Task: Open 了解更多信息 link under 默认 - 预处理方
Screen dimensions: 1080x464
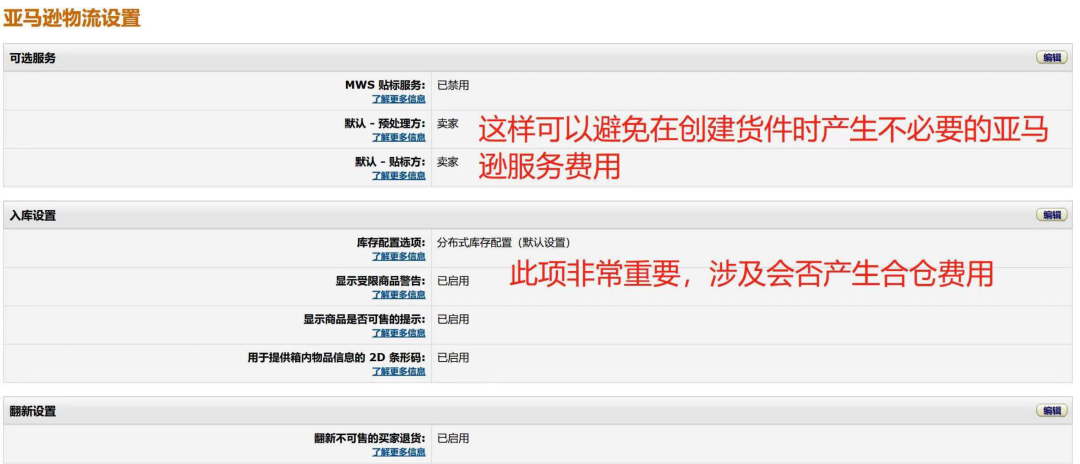Action: 399,138
